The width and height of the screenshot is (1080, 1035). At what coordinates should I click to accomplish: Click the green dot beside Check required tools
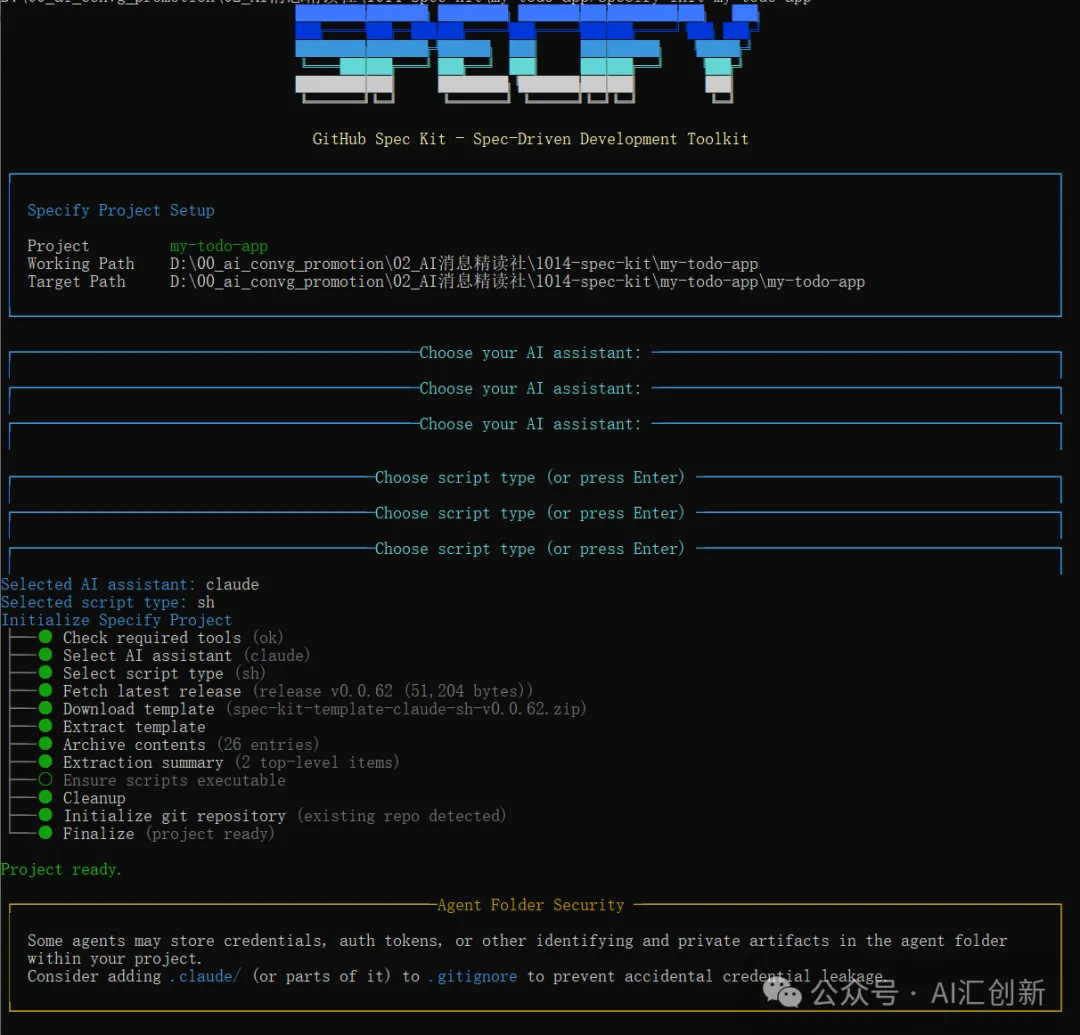tap(45, 638)
